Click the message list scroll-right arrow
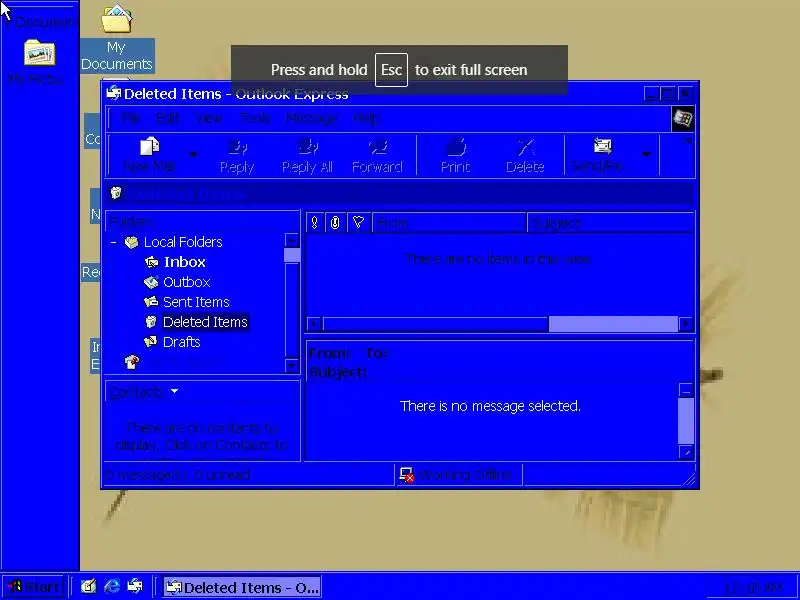The image size is (800, 600). tap(686, 324)
